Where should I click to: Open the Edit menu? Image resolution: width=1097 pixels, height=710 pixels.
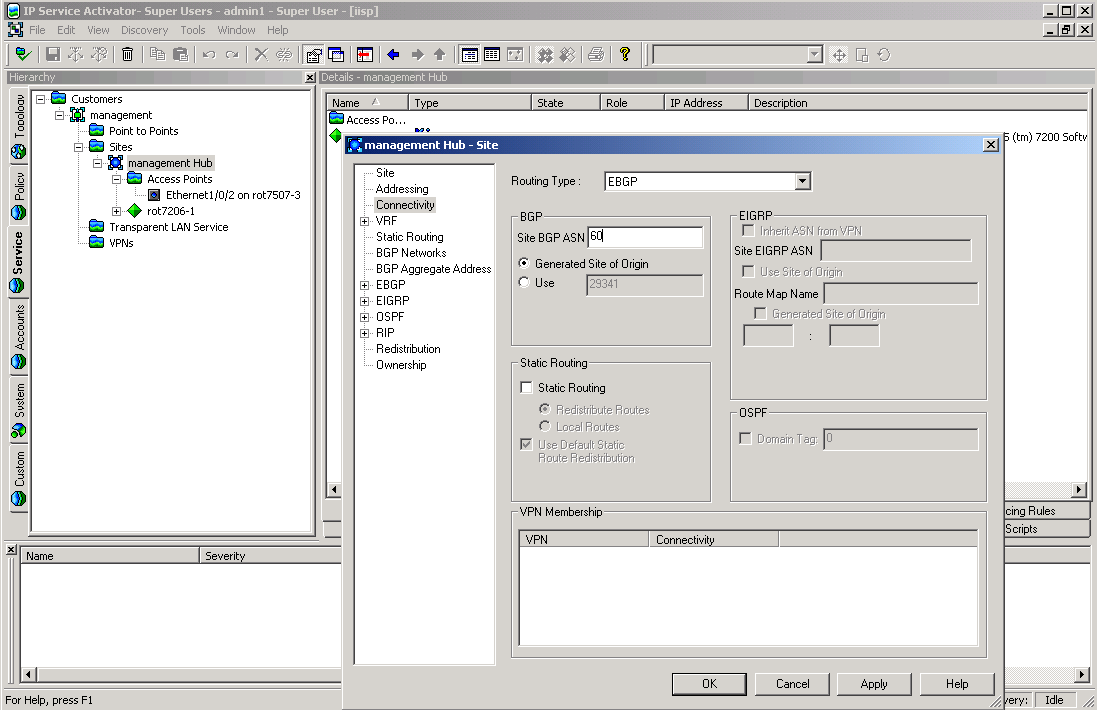click(x=66, y=30)
